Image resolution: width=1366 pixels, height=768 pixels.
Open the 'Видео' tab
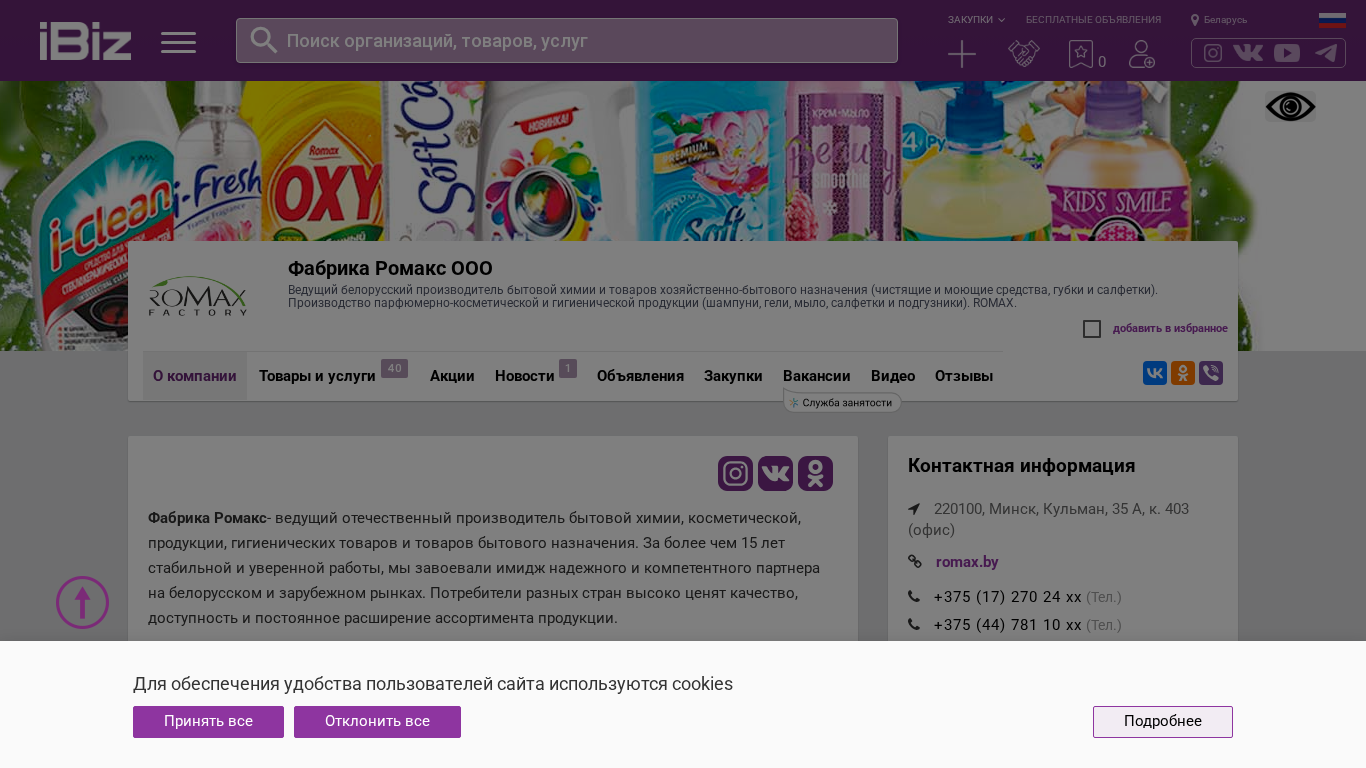893,376
